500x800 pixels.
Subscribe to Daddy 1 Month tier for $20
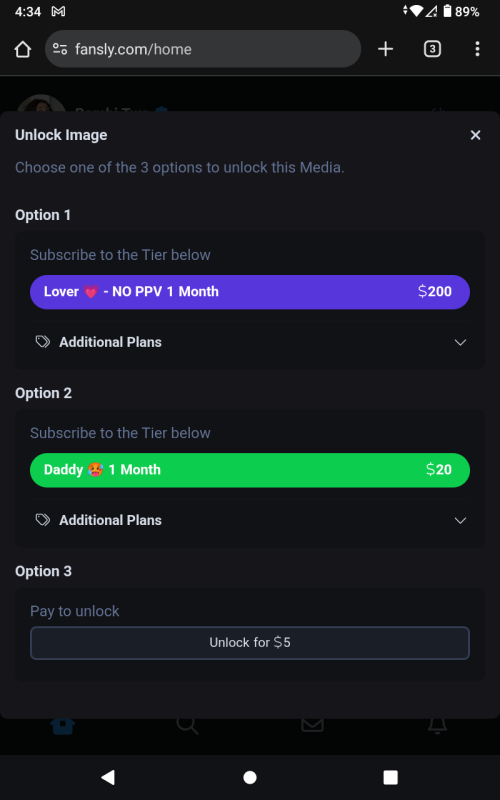pyautogui.click(x=249, y=470)
